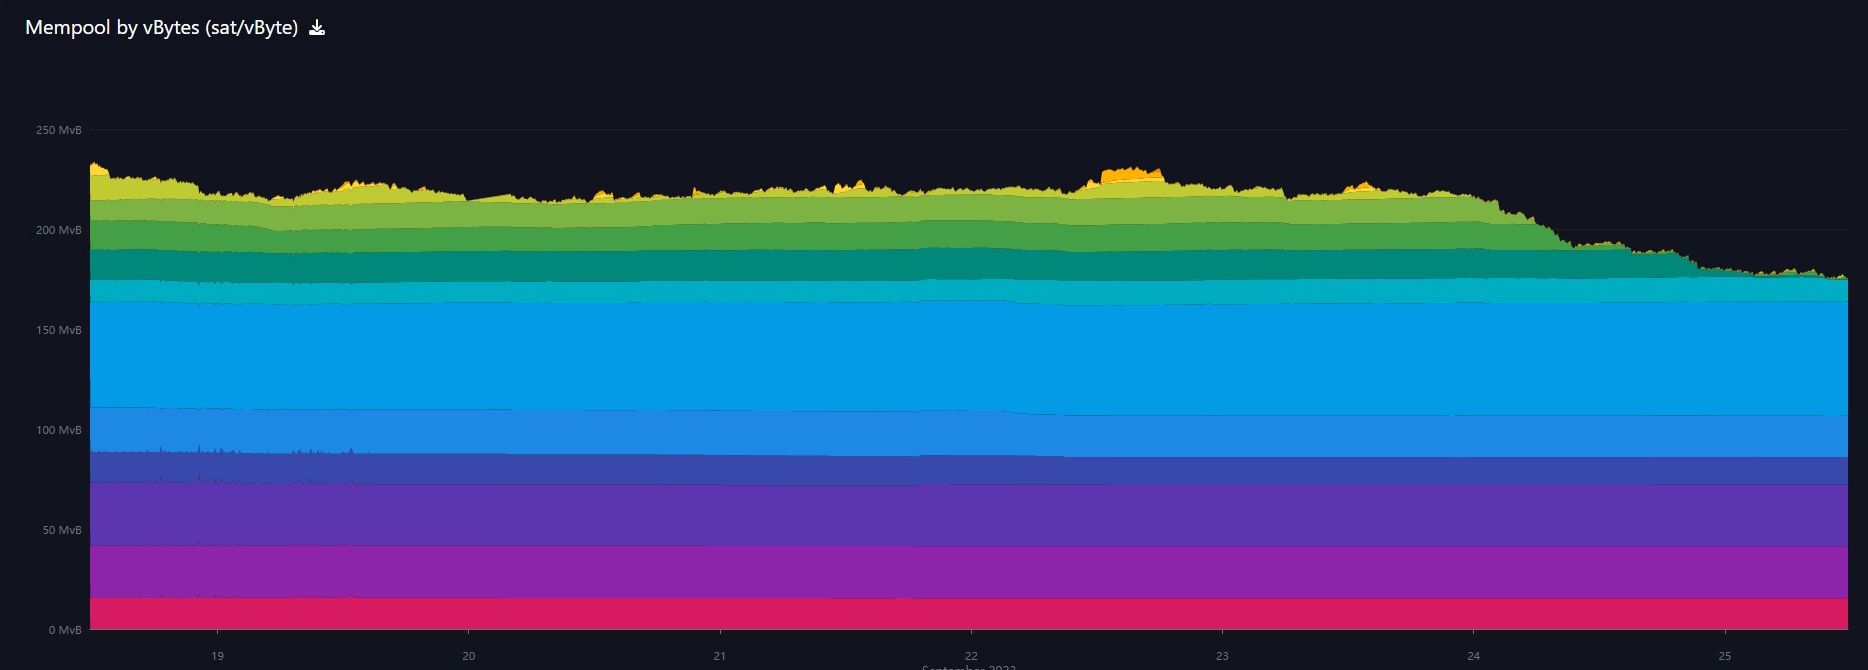This screenshot has height=670, width=1868.
Task: Click the '250 MvB' axis label
Action: coord(59,130)
